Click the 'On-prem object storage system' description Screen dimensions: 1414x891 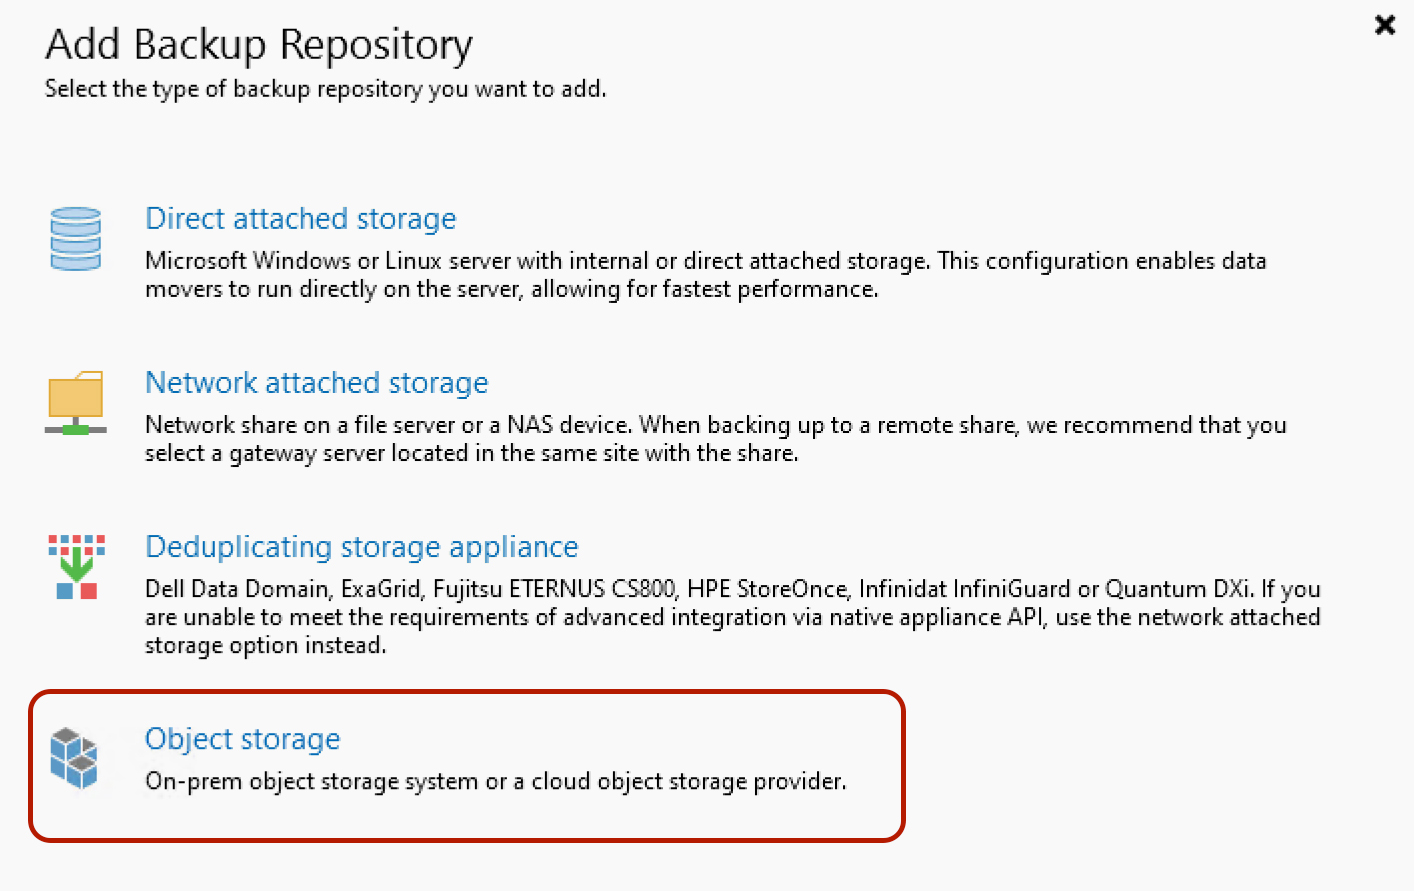495,782
